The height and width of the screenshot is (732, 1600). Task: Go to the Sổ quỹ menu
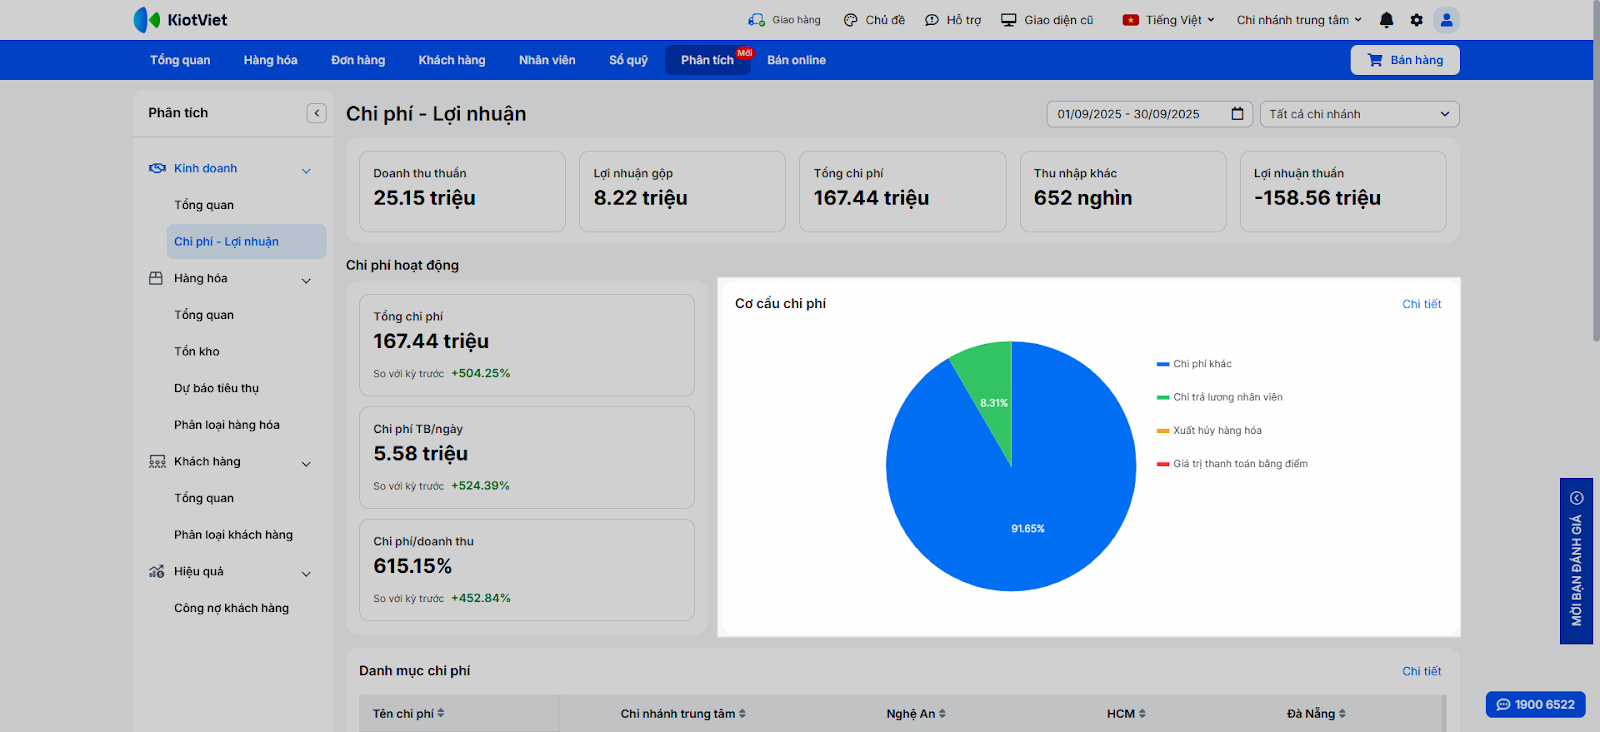coord(628,60)
